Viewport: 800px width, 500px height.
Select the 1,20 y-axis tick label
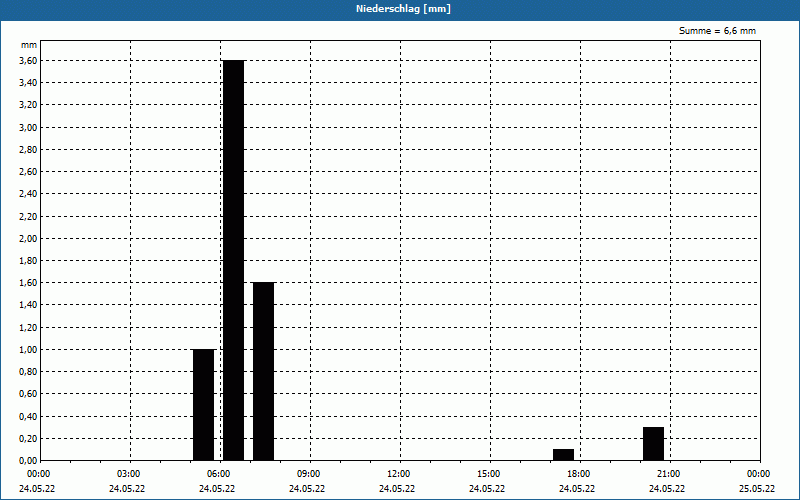tap(28, 328)
